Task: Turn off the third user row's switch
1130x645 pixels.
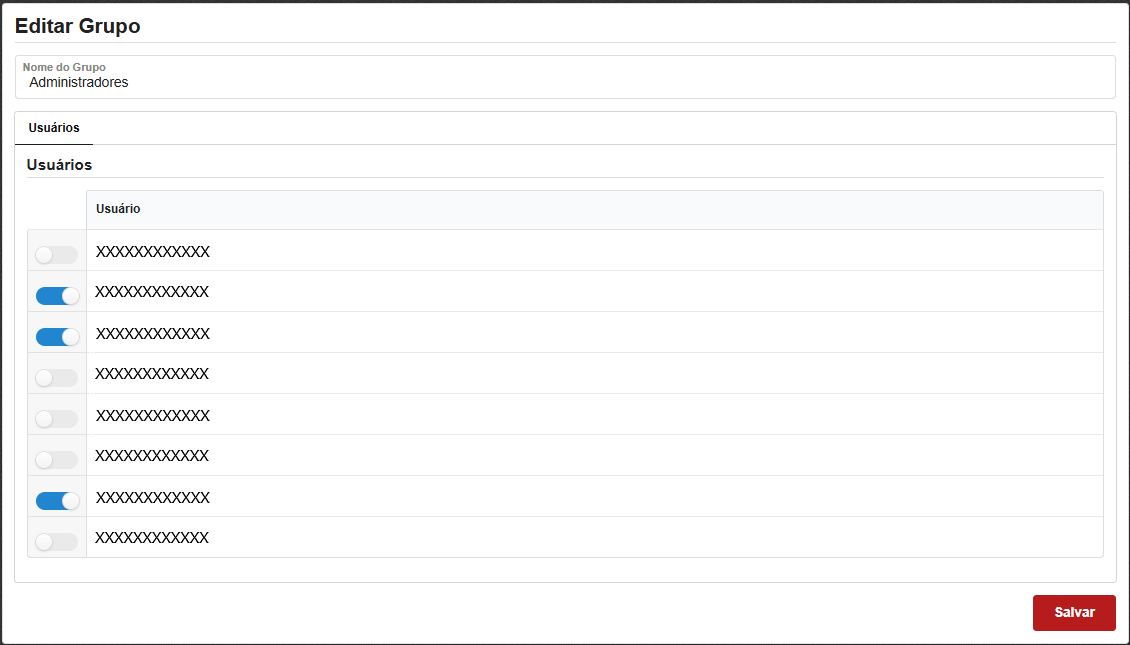Action: coord(57,337)
